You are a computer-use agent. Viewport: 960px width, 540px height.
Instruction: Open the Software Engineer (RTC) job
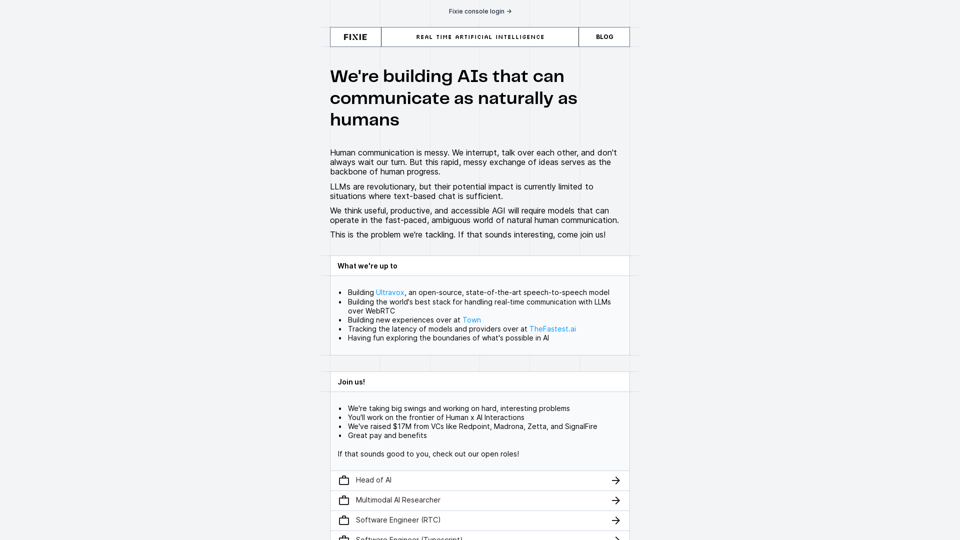tap(398, 520)
